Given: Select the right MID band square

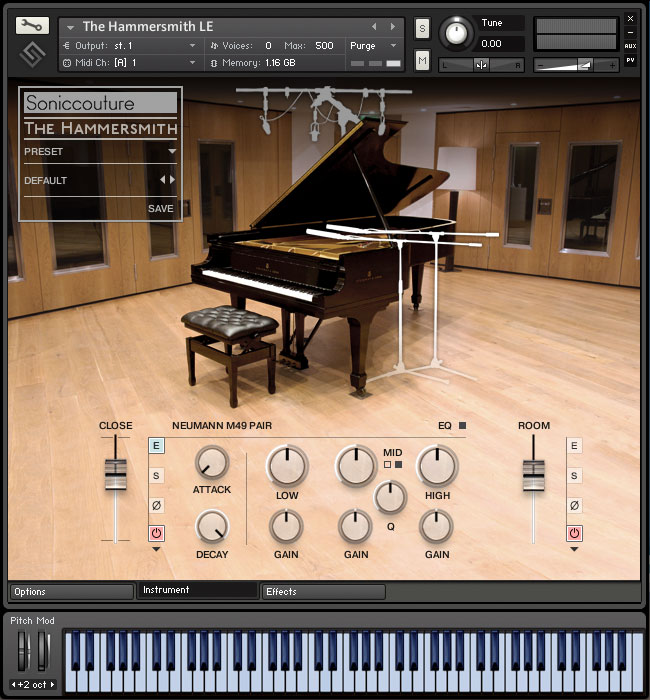Looking at the screenshot, I should pos(399,465).
